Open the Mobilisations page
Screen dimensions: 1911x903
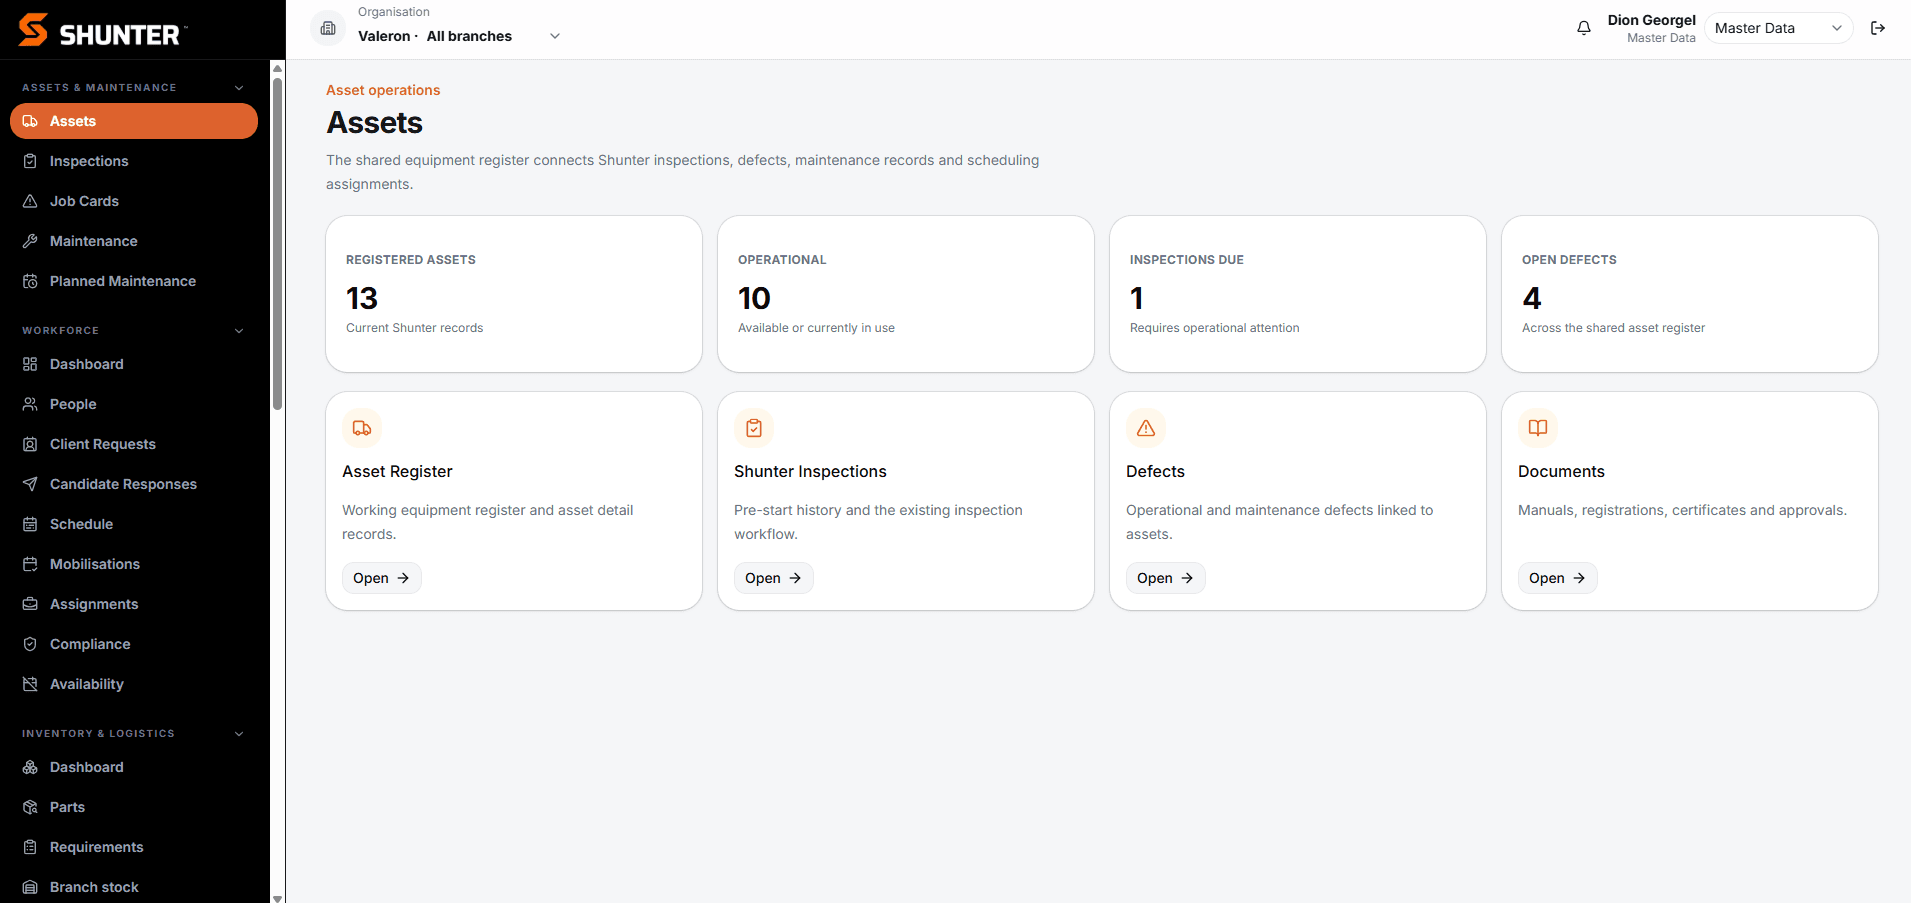[x=134, y=564]
